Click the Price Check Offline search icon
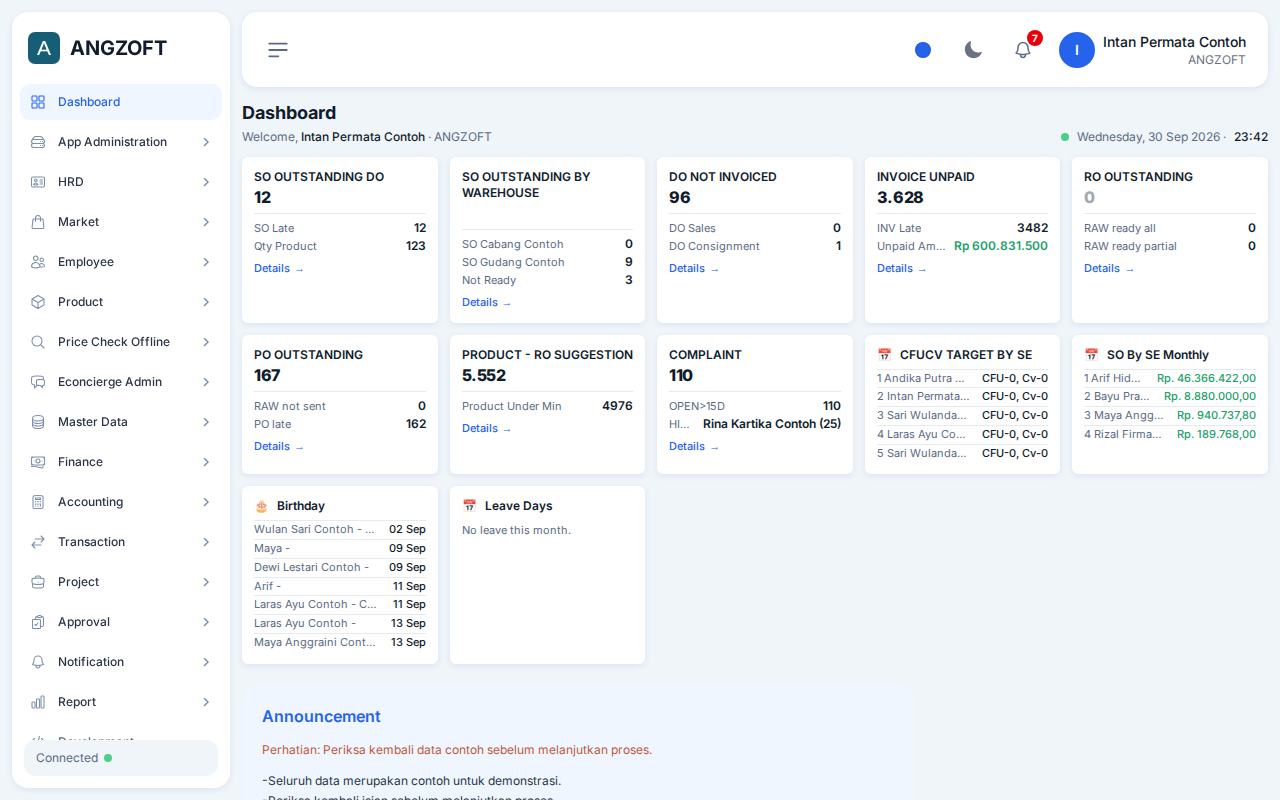Image resolution: width=1280 pixels, height=800 pixels. pyautogui.click(x=38, y=342)
